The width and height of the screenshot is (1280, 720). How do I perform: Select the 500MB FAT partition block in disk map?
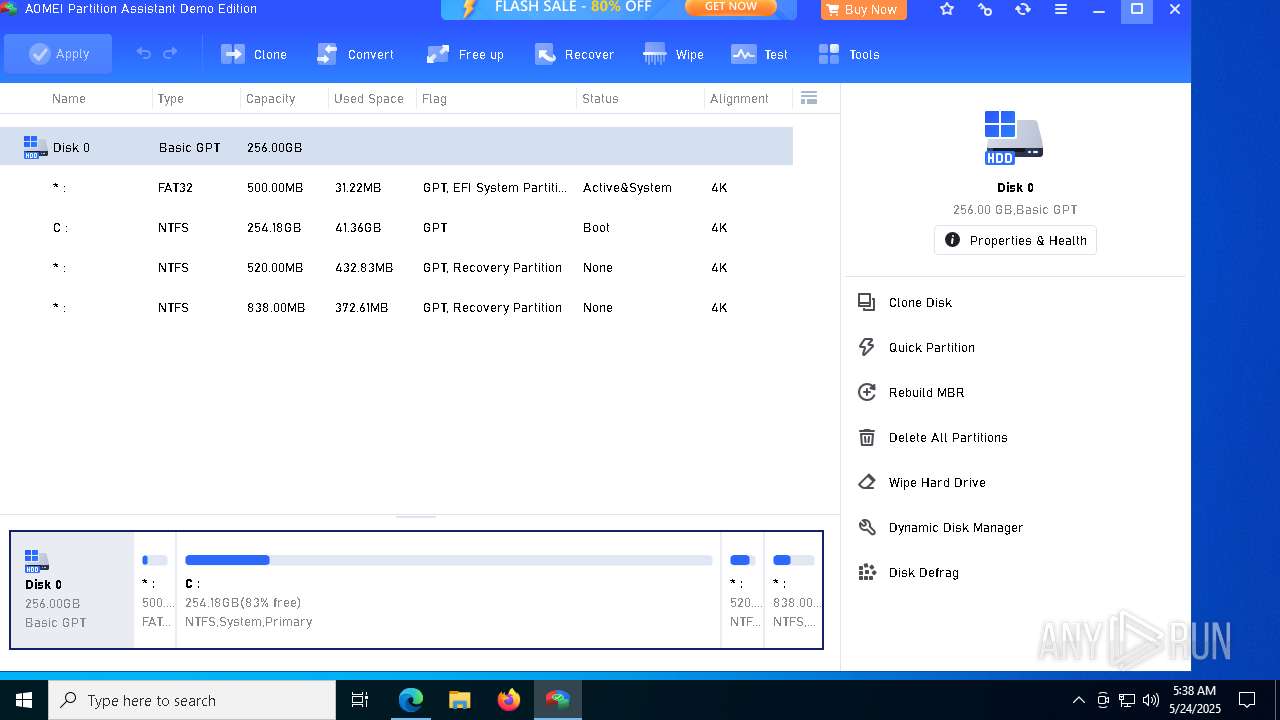pyautogui.click(x=155, y=590)
